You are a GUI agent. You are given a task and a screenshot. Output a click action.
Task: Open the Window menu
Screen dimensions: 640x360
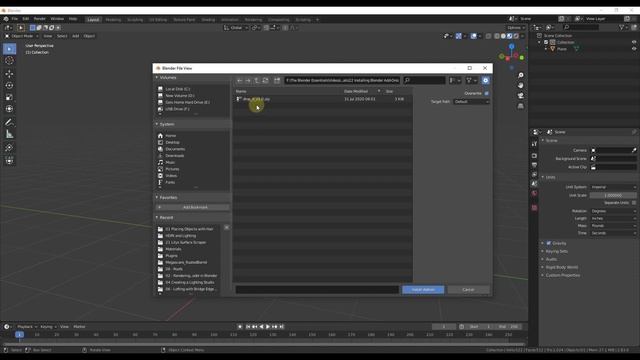click(x=57, y=19)
